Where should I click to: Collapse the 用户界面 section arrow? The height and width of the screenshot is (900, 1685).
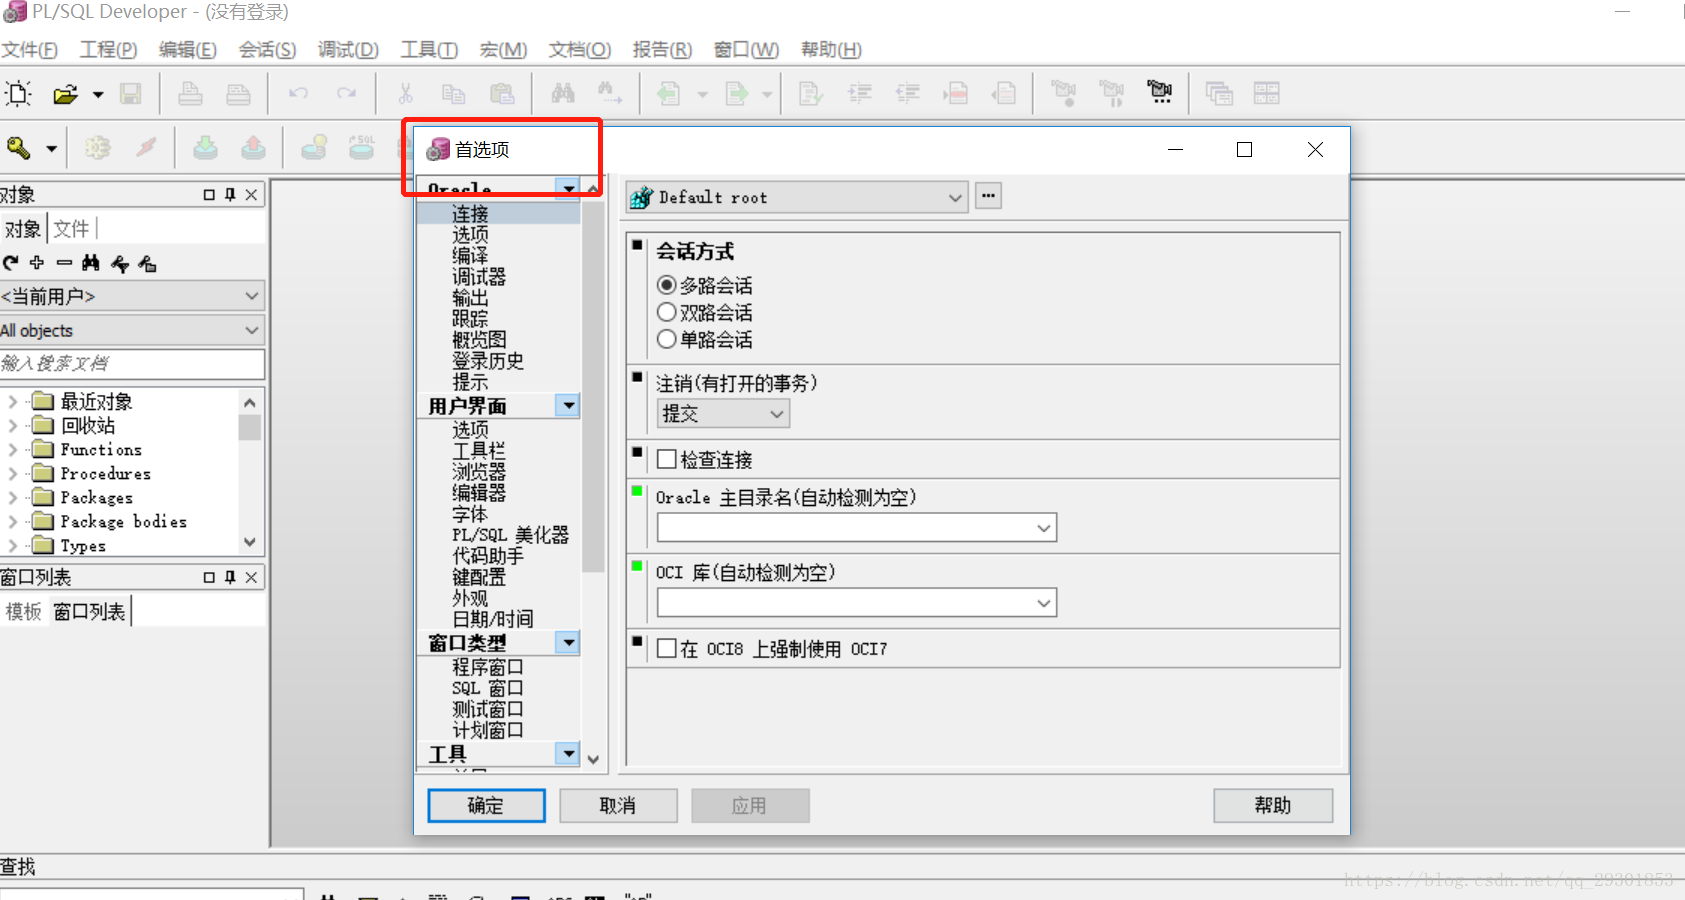pyautogui.click(x=569, y=405)
